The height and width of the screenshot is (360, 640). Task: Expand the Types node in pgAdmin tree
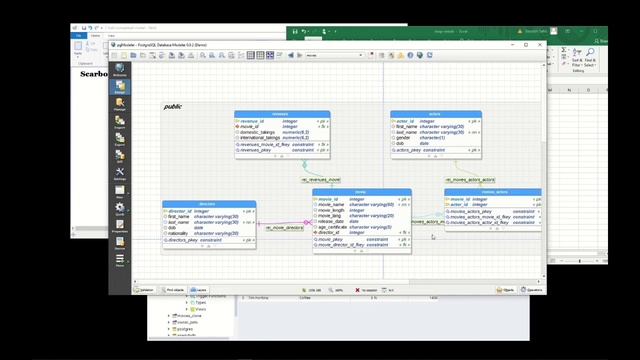point(187,303)
